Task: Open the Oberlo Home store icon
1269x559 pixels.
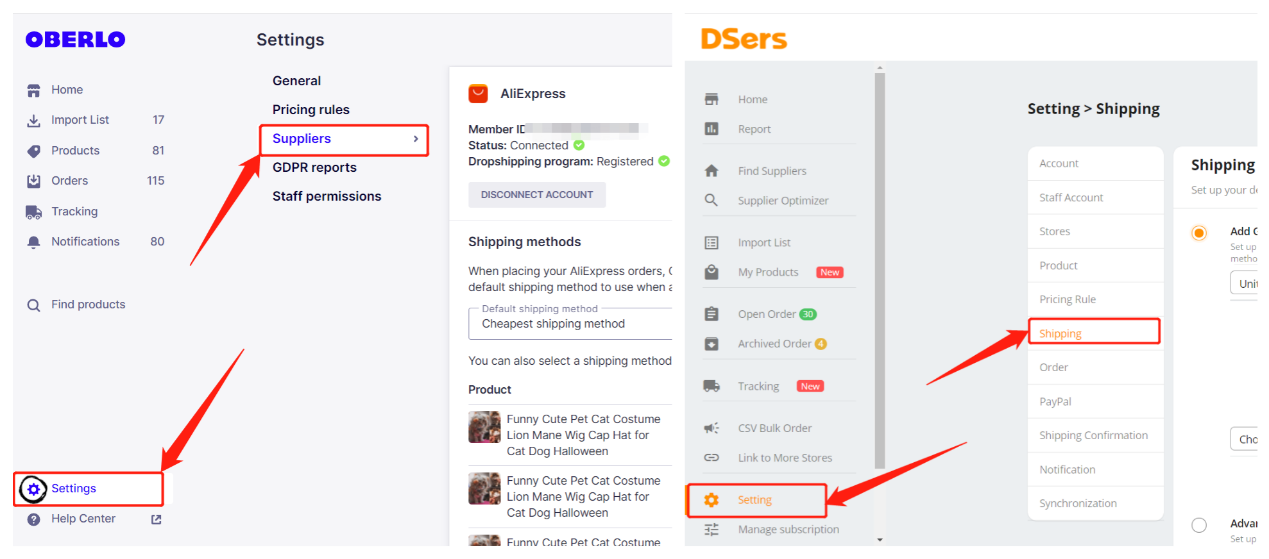Action: [34, 90]
